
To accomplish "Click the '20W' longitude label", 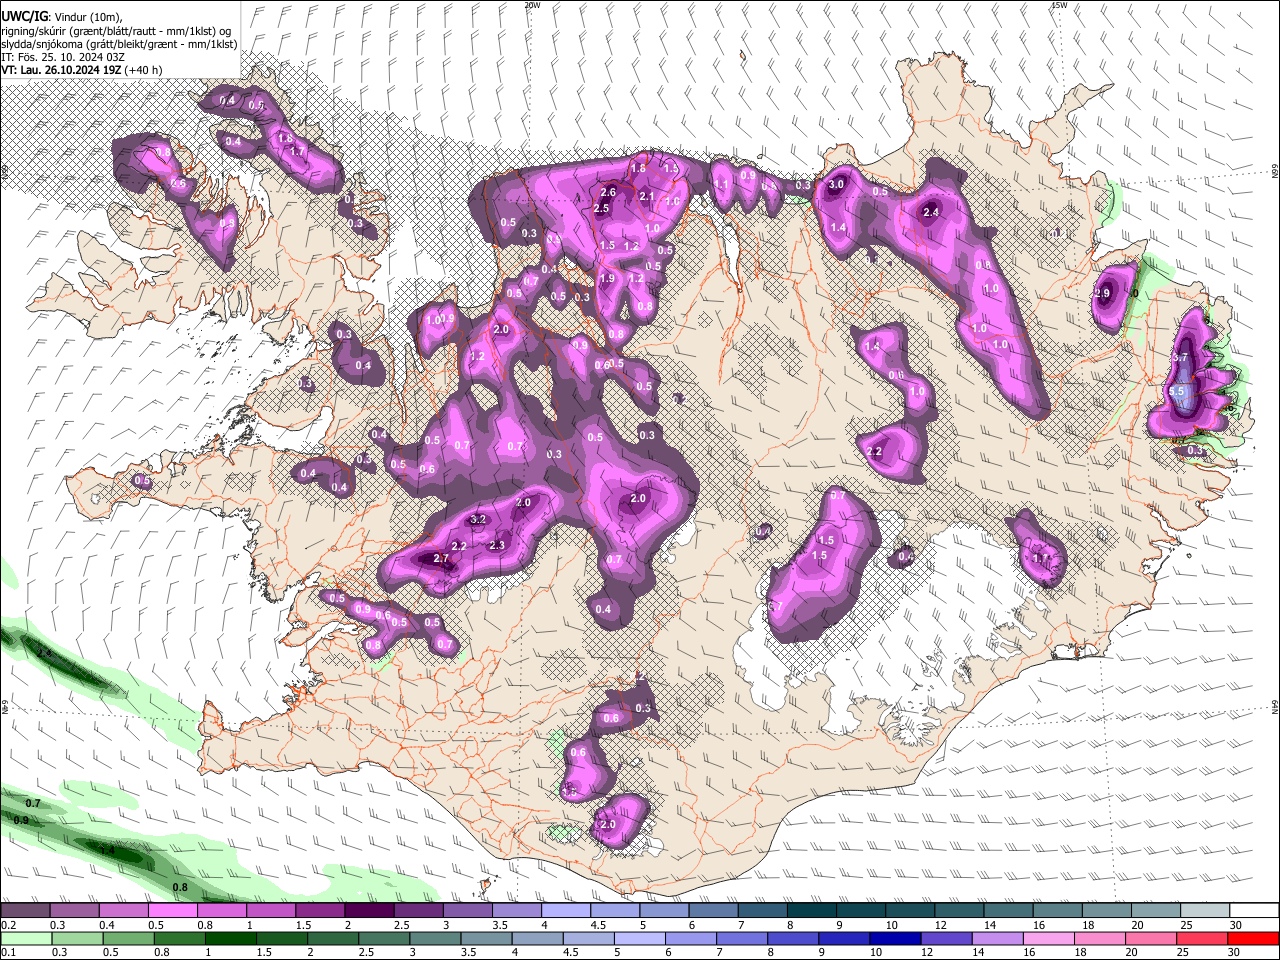I will click(x=532, y=5).
